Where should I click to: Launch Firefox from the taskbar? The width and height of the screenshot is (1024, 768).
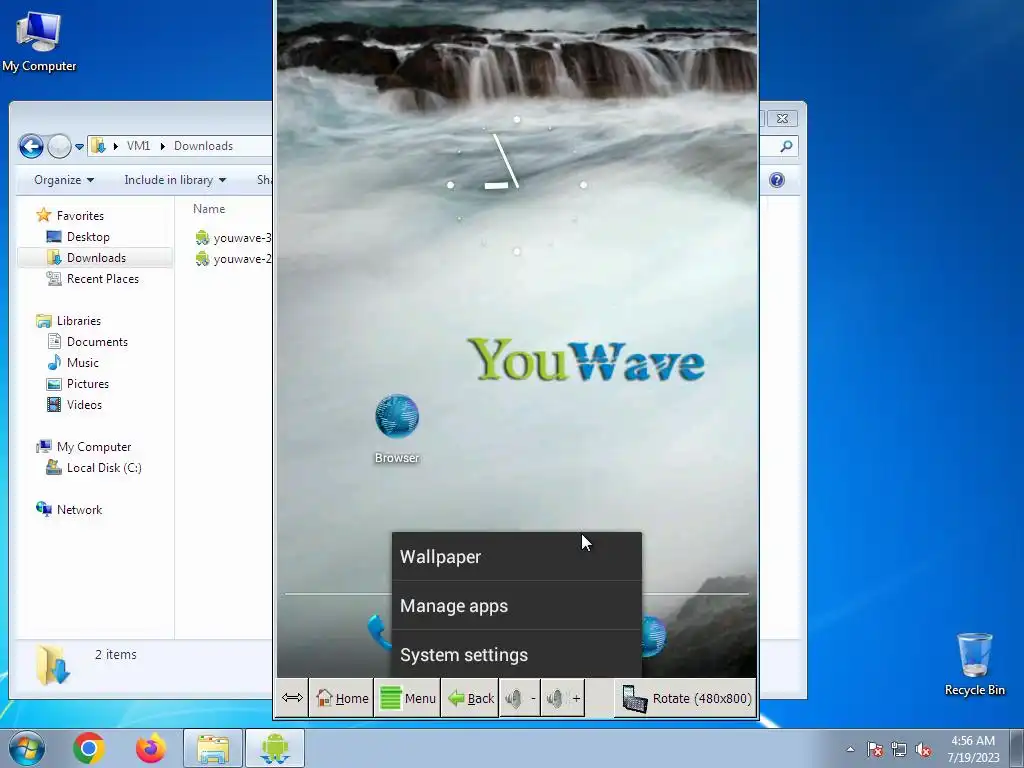[x=150, y=748]
